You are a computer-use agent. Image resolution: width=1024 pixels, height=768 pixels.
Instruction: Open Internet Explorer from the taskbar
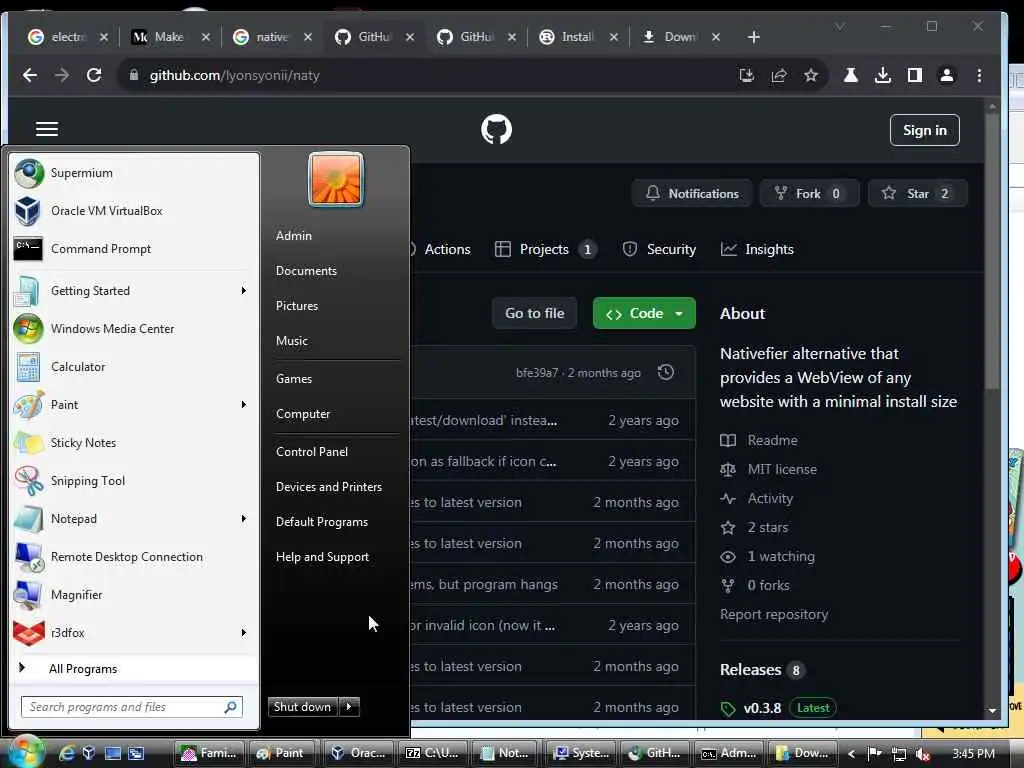tap(67, 753)
